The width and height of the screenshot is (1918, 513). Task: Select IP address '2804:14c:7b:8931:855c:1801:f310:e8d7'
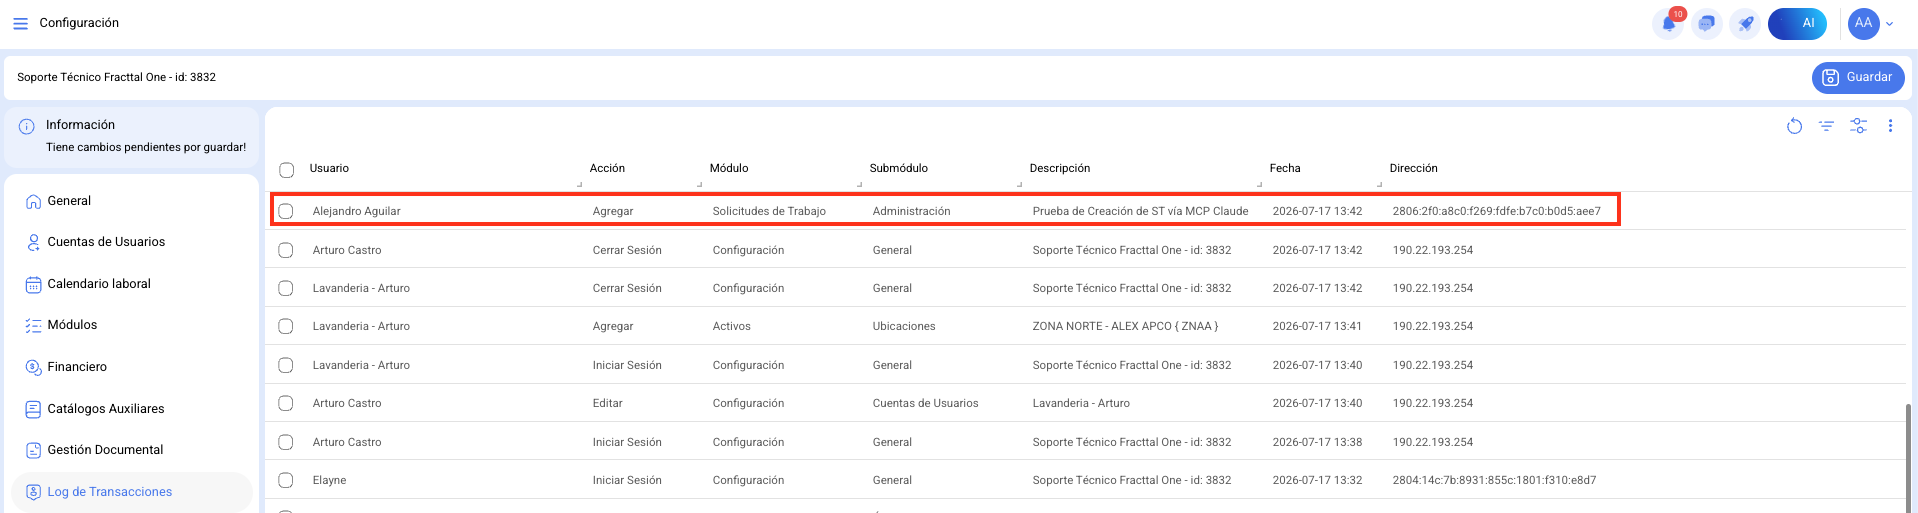1494,480
